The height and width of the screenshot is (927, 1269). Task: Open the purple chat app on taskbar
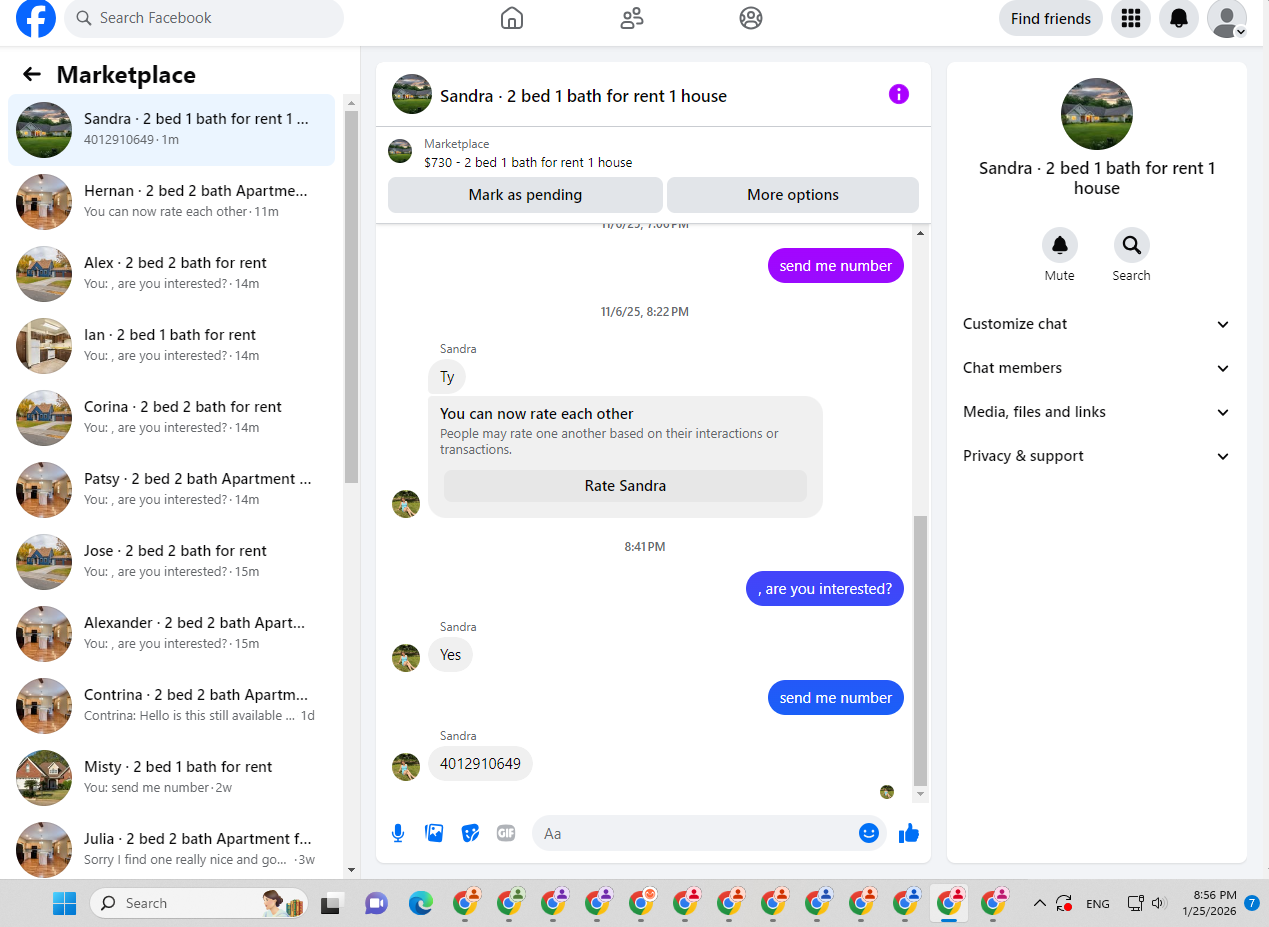point(376,904)
